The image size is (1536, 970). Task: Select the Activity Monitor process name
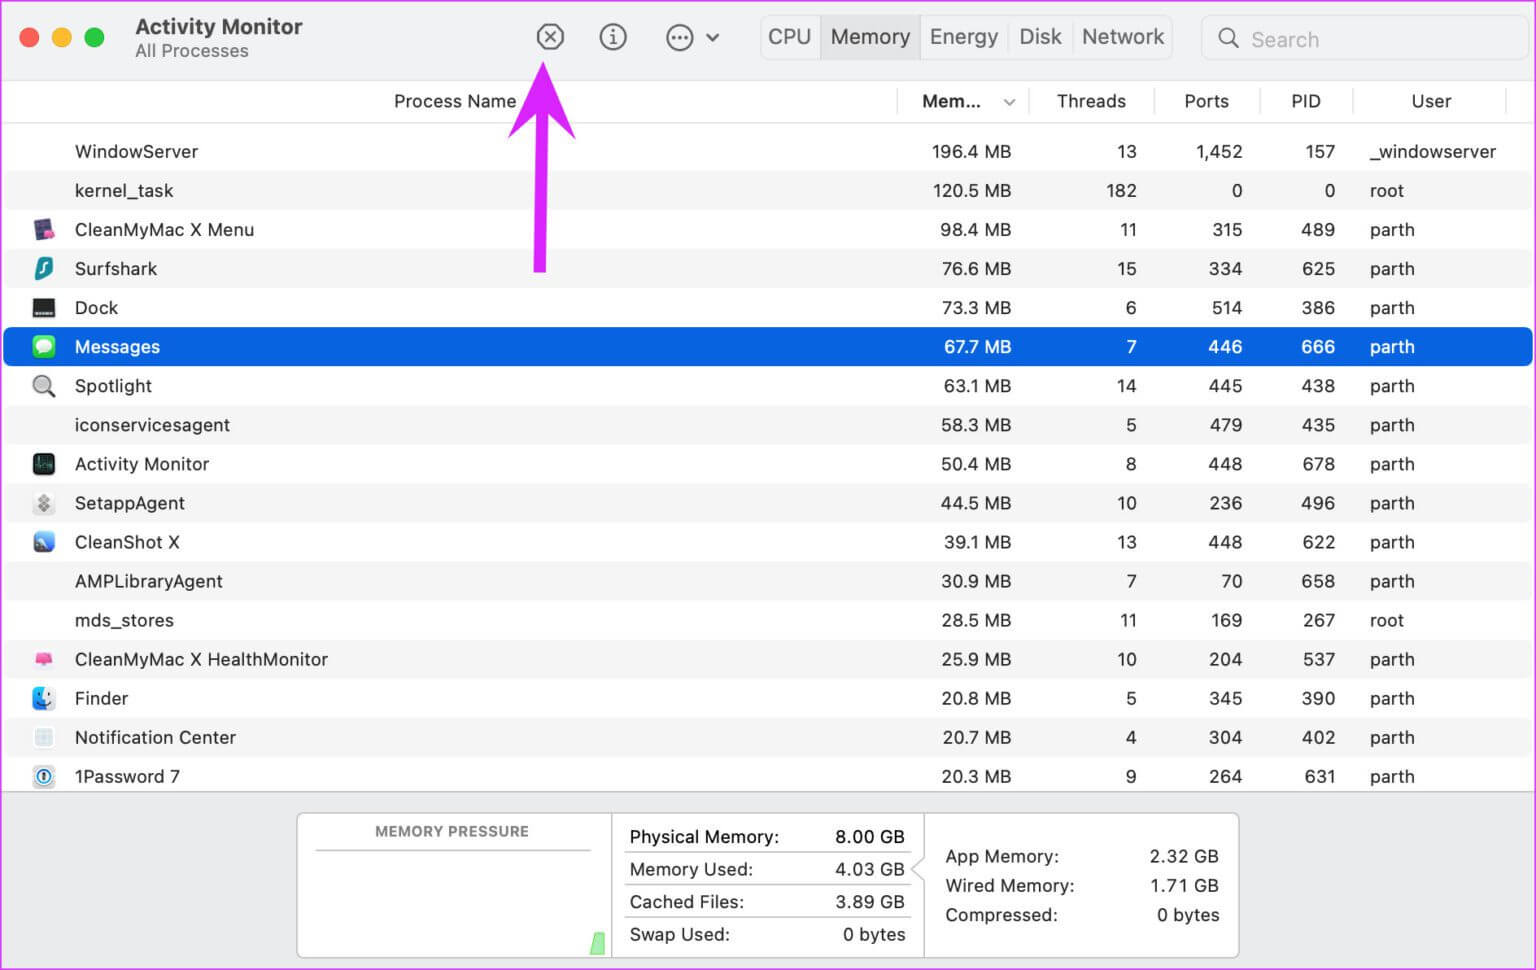coord(142,464)
